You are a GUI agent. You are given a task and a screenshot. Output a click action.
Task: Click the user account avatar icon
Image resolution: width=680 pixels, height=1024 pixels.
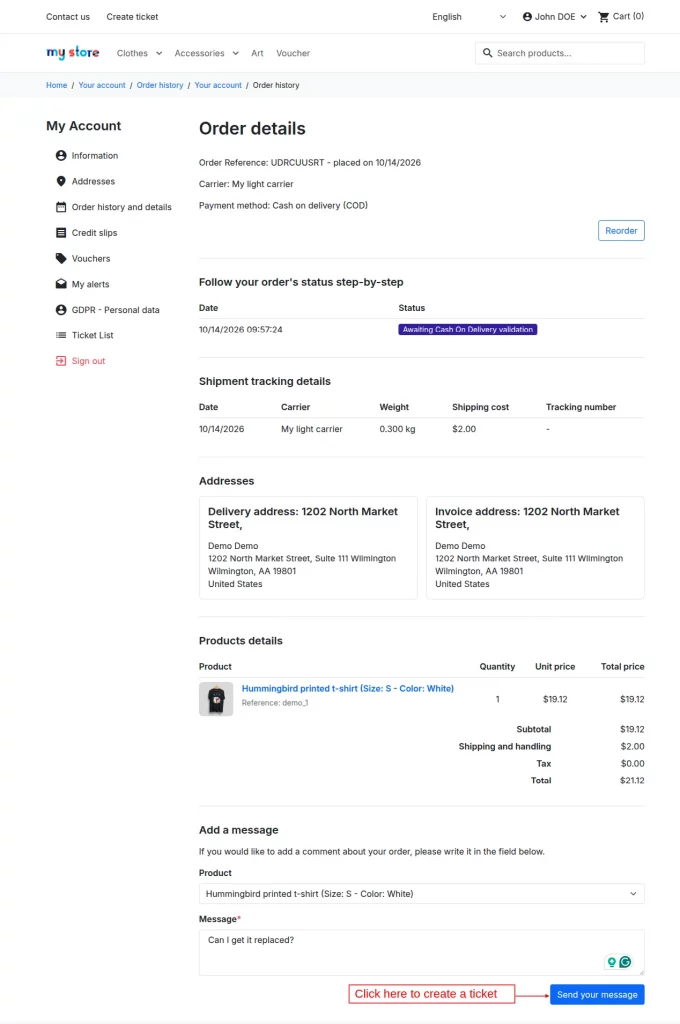527,17
